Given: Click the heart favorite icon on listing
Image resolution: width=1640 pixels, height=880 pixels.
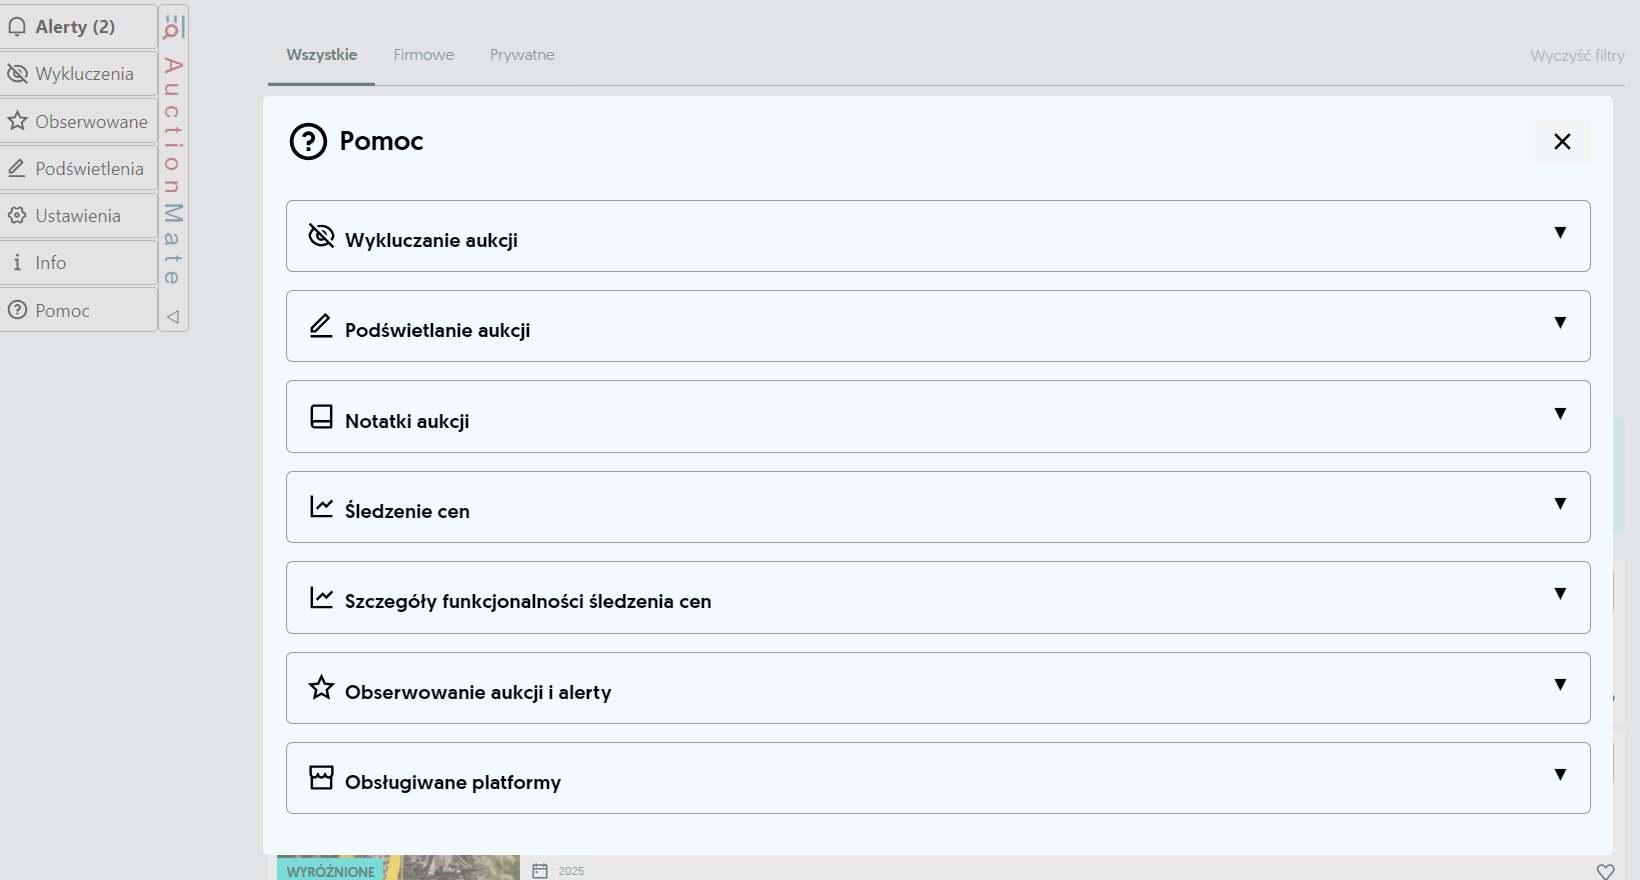Looking at the screenshot, I should tap(1605, 871).
